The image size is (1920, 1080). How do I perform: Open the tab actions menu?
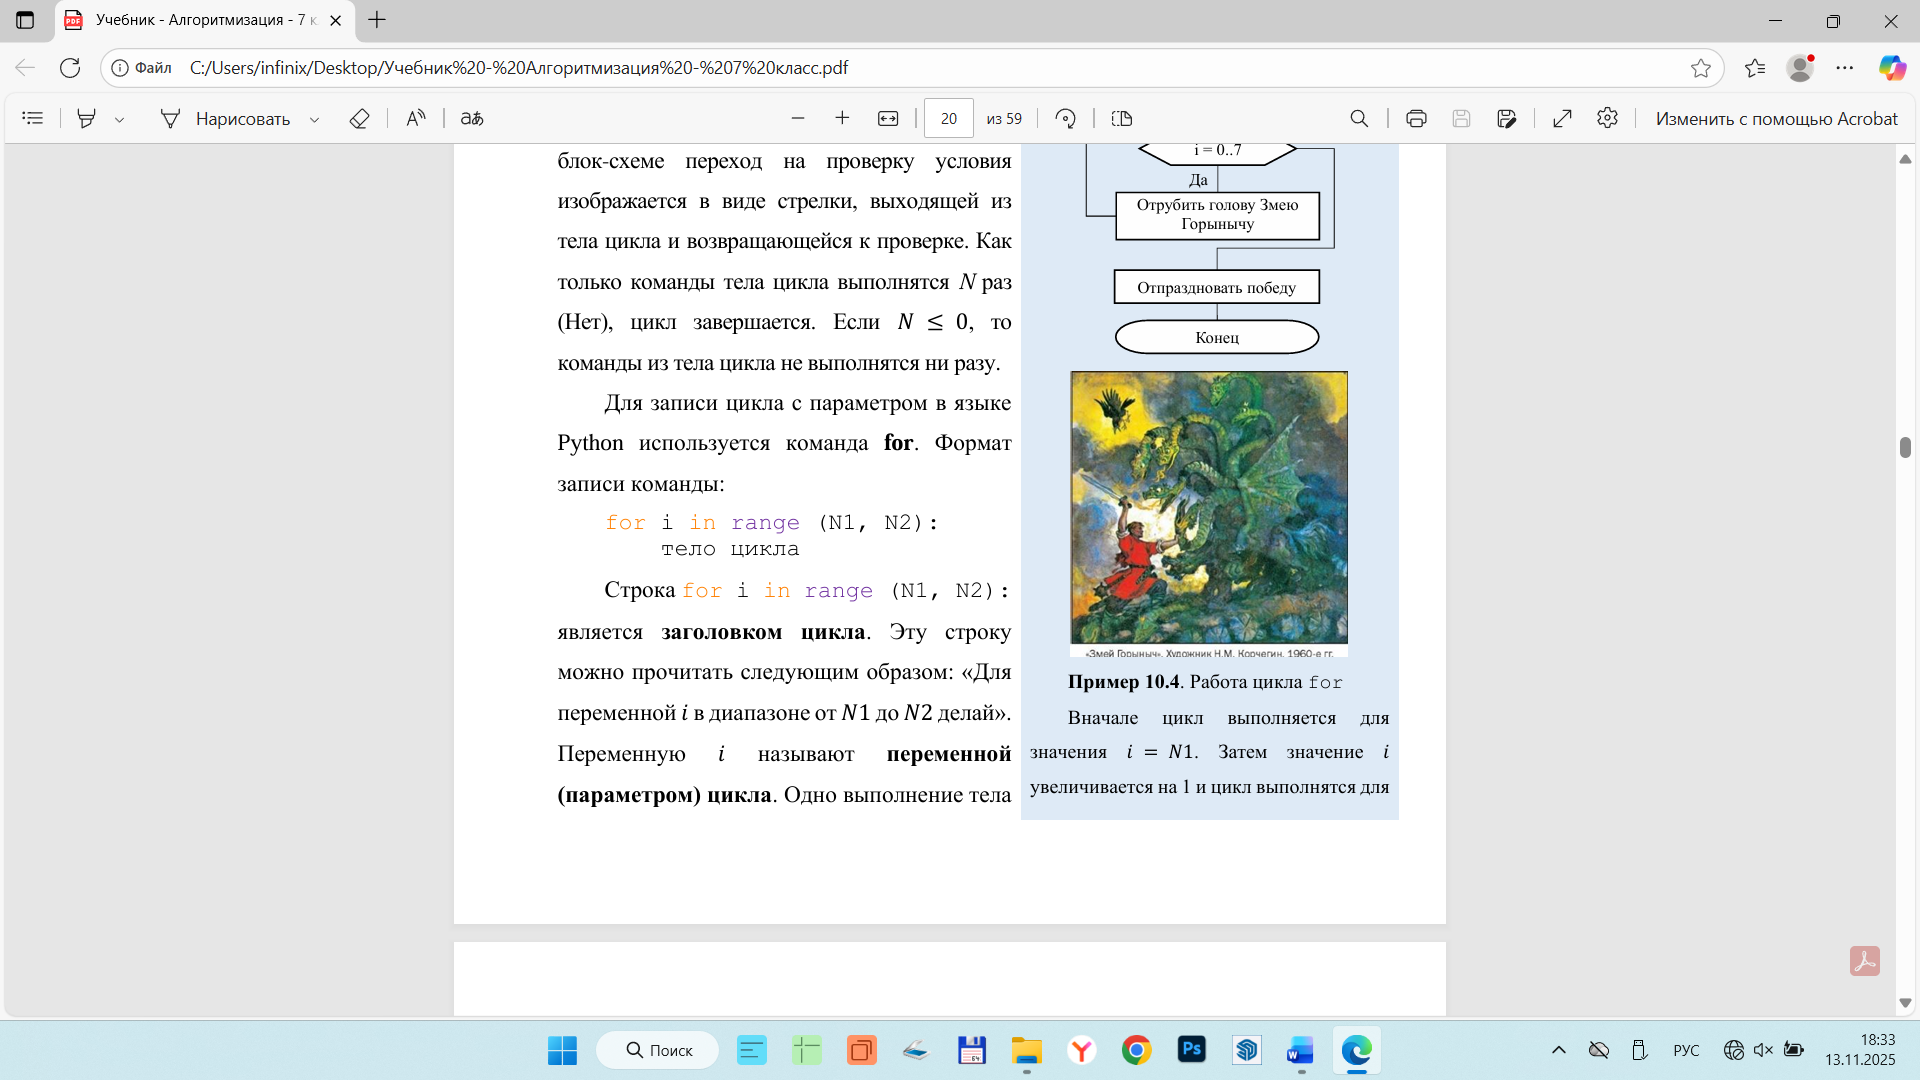coord(25,20)
